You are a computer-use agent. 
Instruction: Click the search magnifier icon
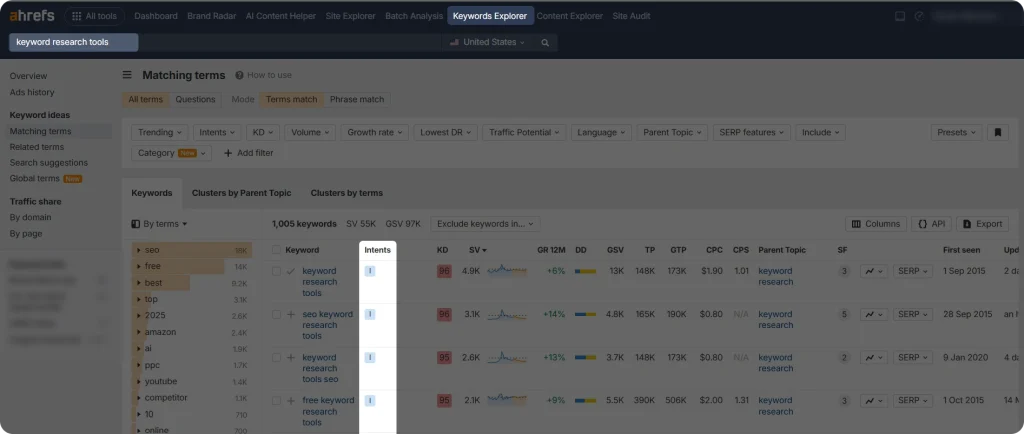pyautogui.click(x=545, y=42)
